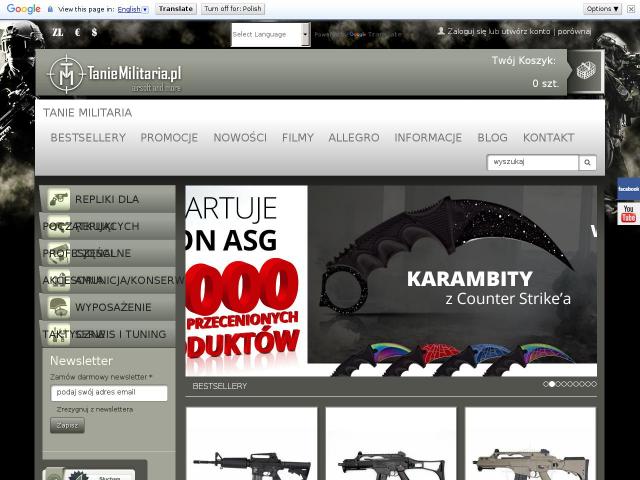
Task: Open Repliki dla początkujących category
Action: tap(108, 199)
